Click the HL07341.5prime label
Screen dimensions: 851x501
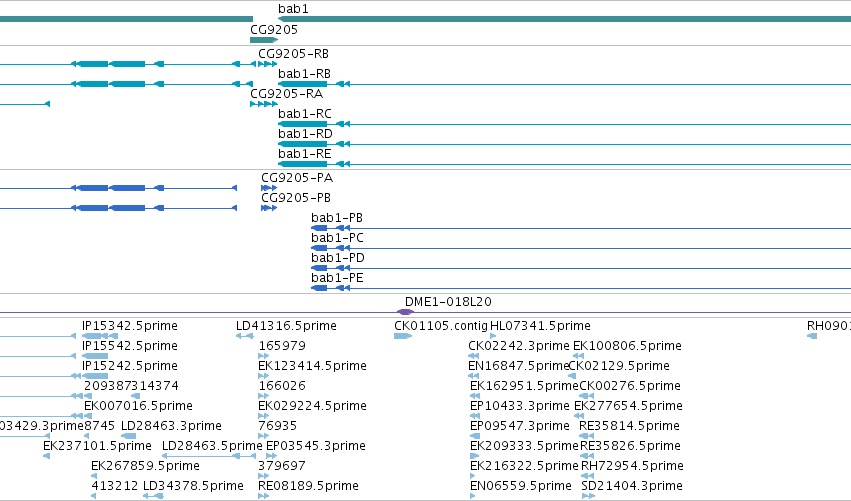tap(540, 326)
